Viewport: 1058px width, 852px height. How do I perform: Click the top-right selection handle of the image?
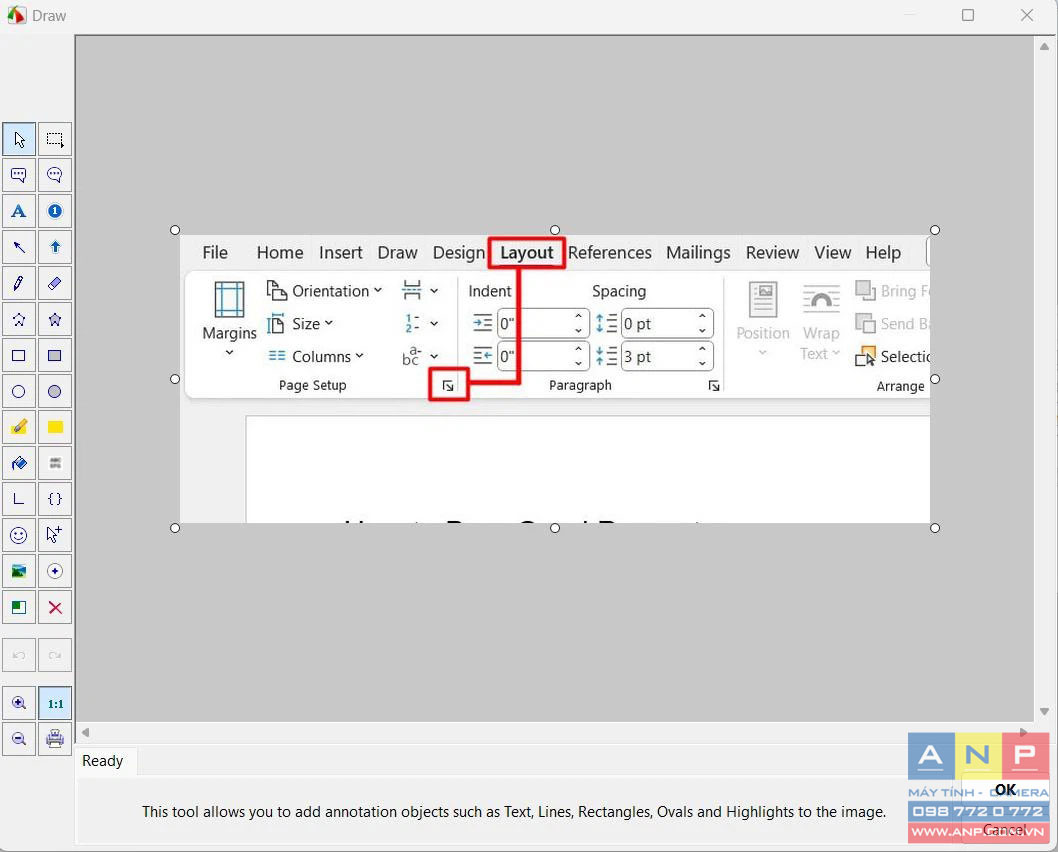pos(935,230)
